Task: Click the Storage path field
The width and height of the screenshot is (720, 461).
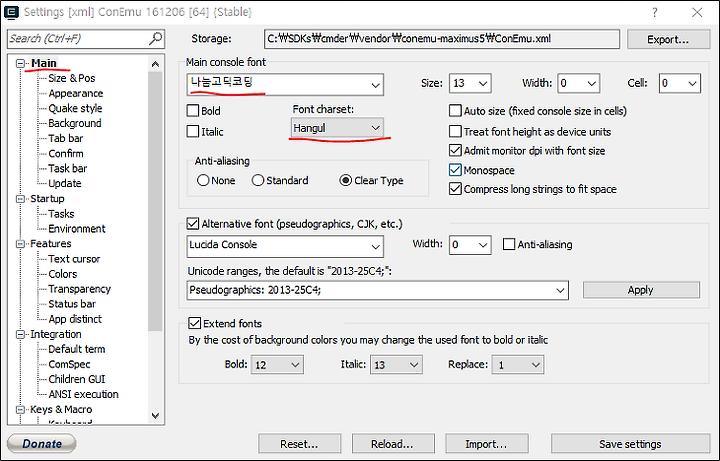Action: pos(442,39)
